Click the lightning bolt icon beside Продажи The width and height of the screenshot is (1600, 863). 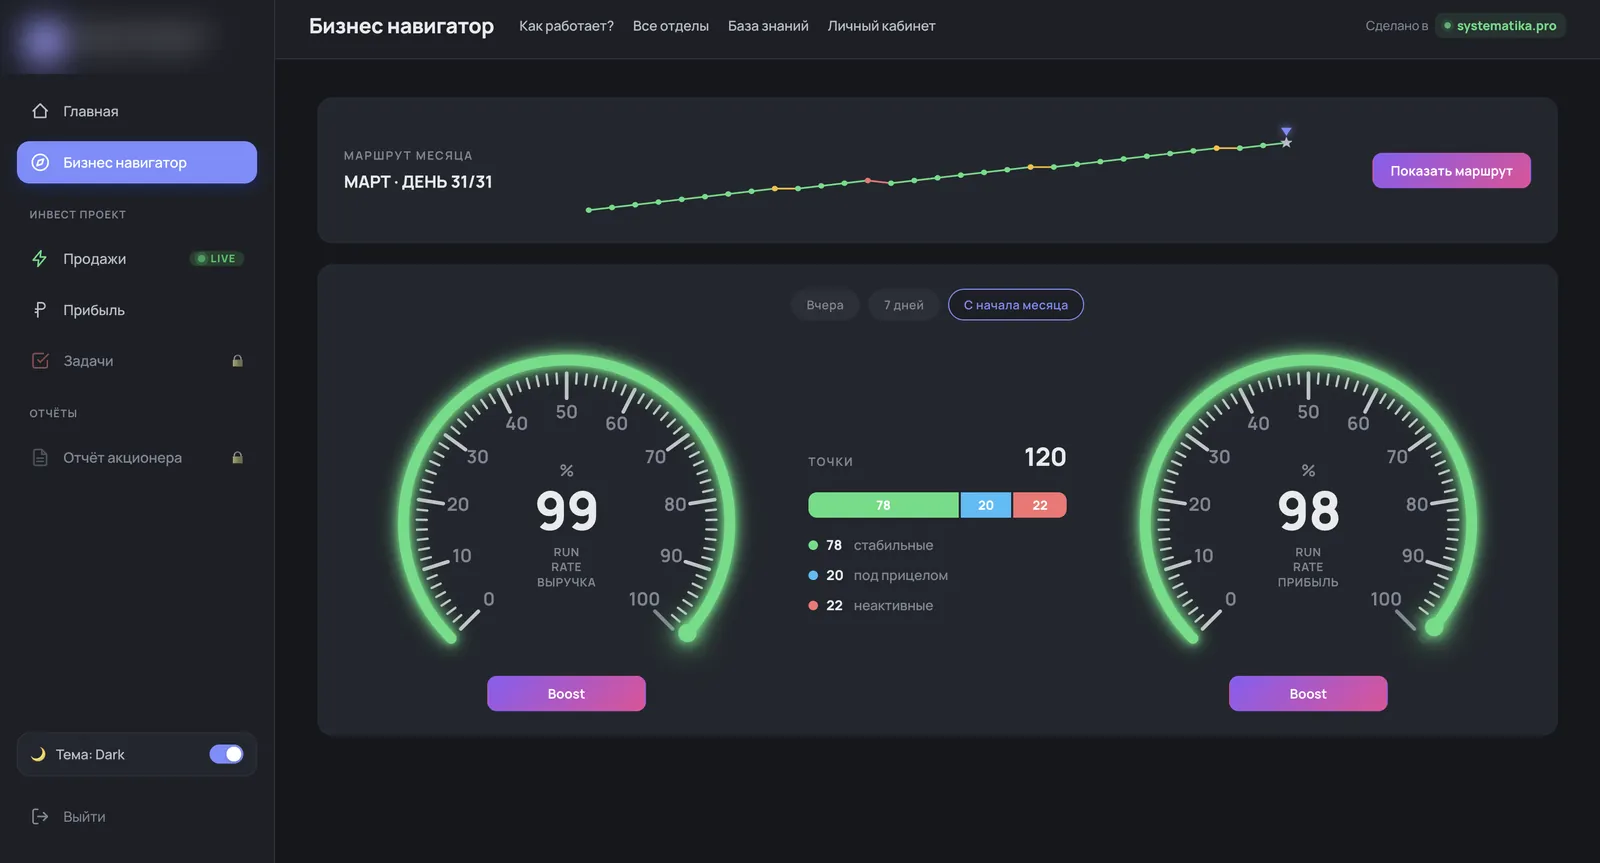(x=40, y=258)
